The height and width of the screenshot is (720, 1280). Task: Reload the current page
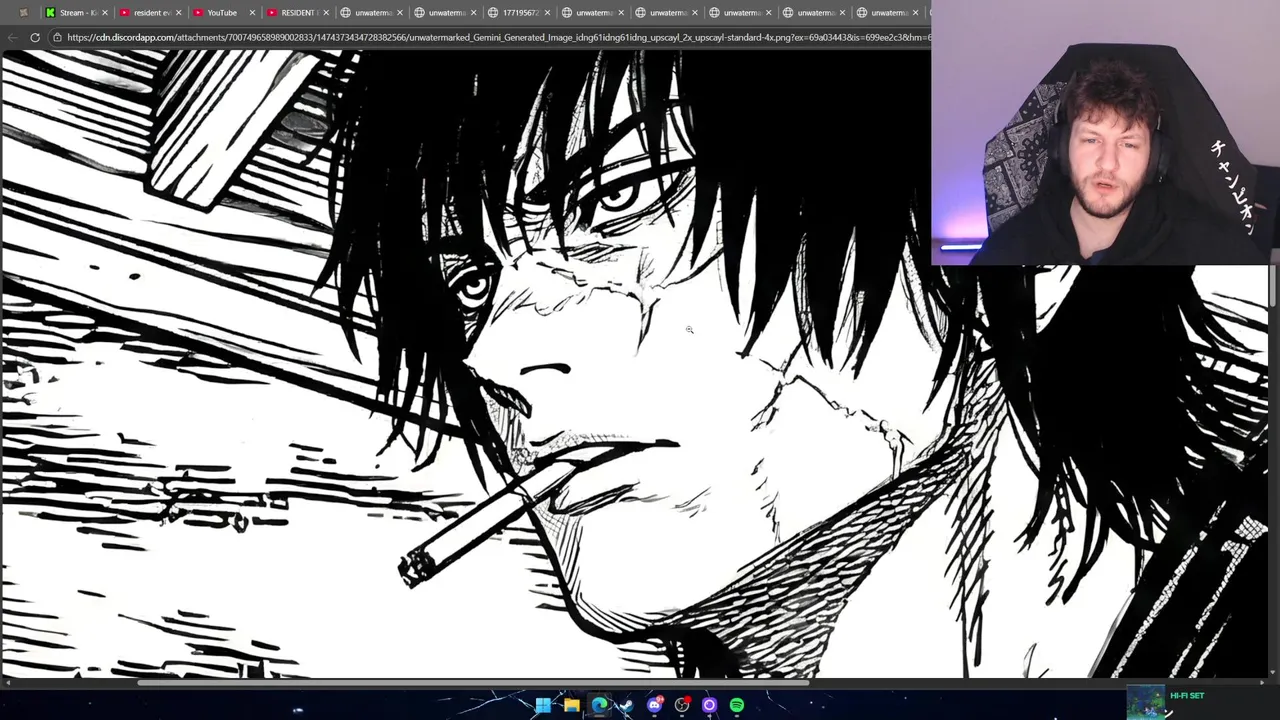click(x=35, y=37)
